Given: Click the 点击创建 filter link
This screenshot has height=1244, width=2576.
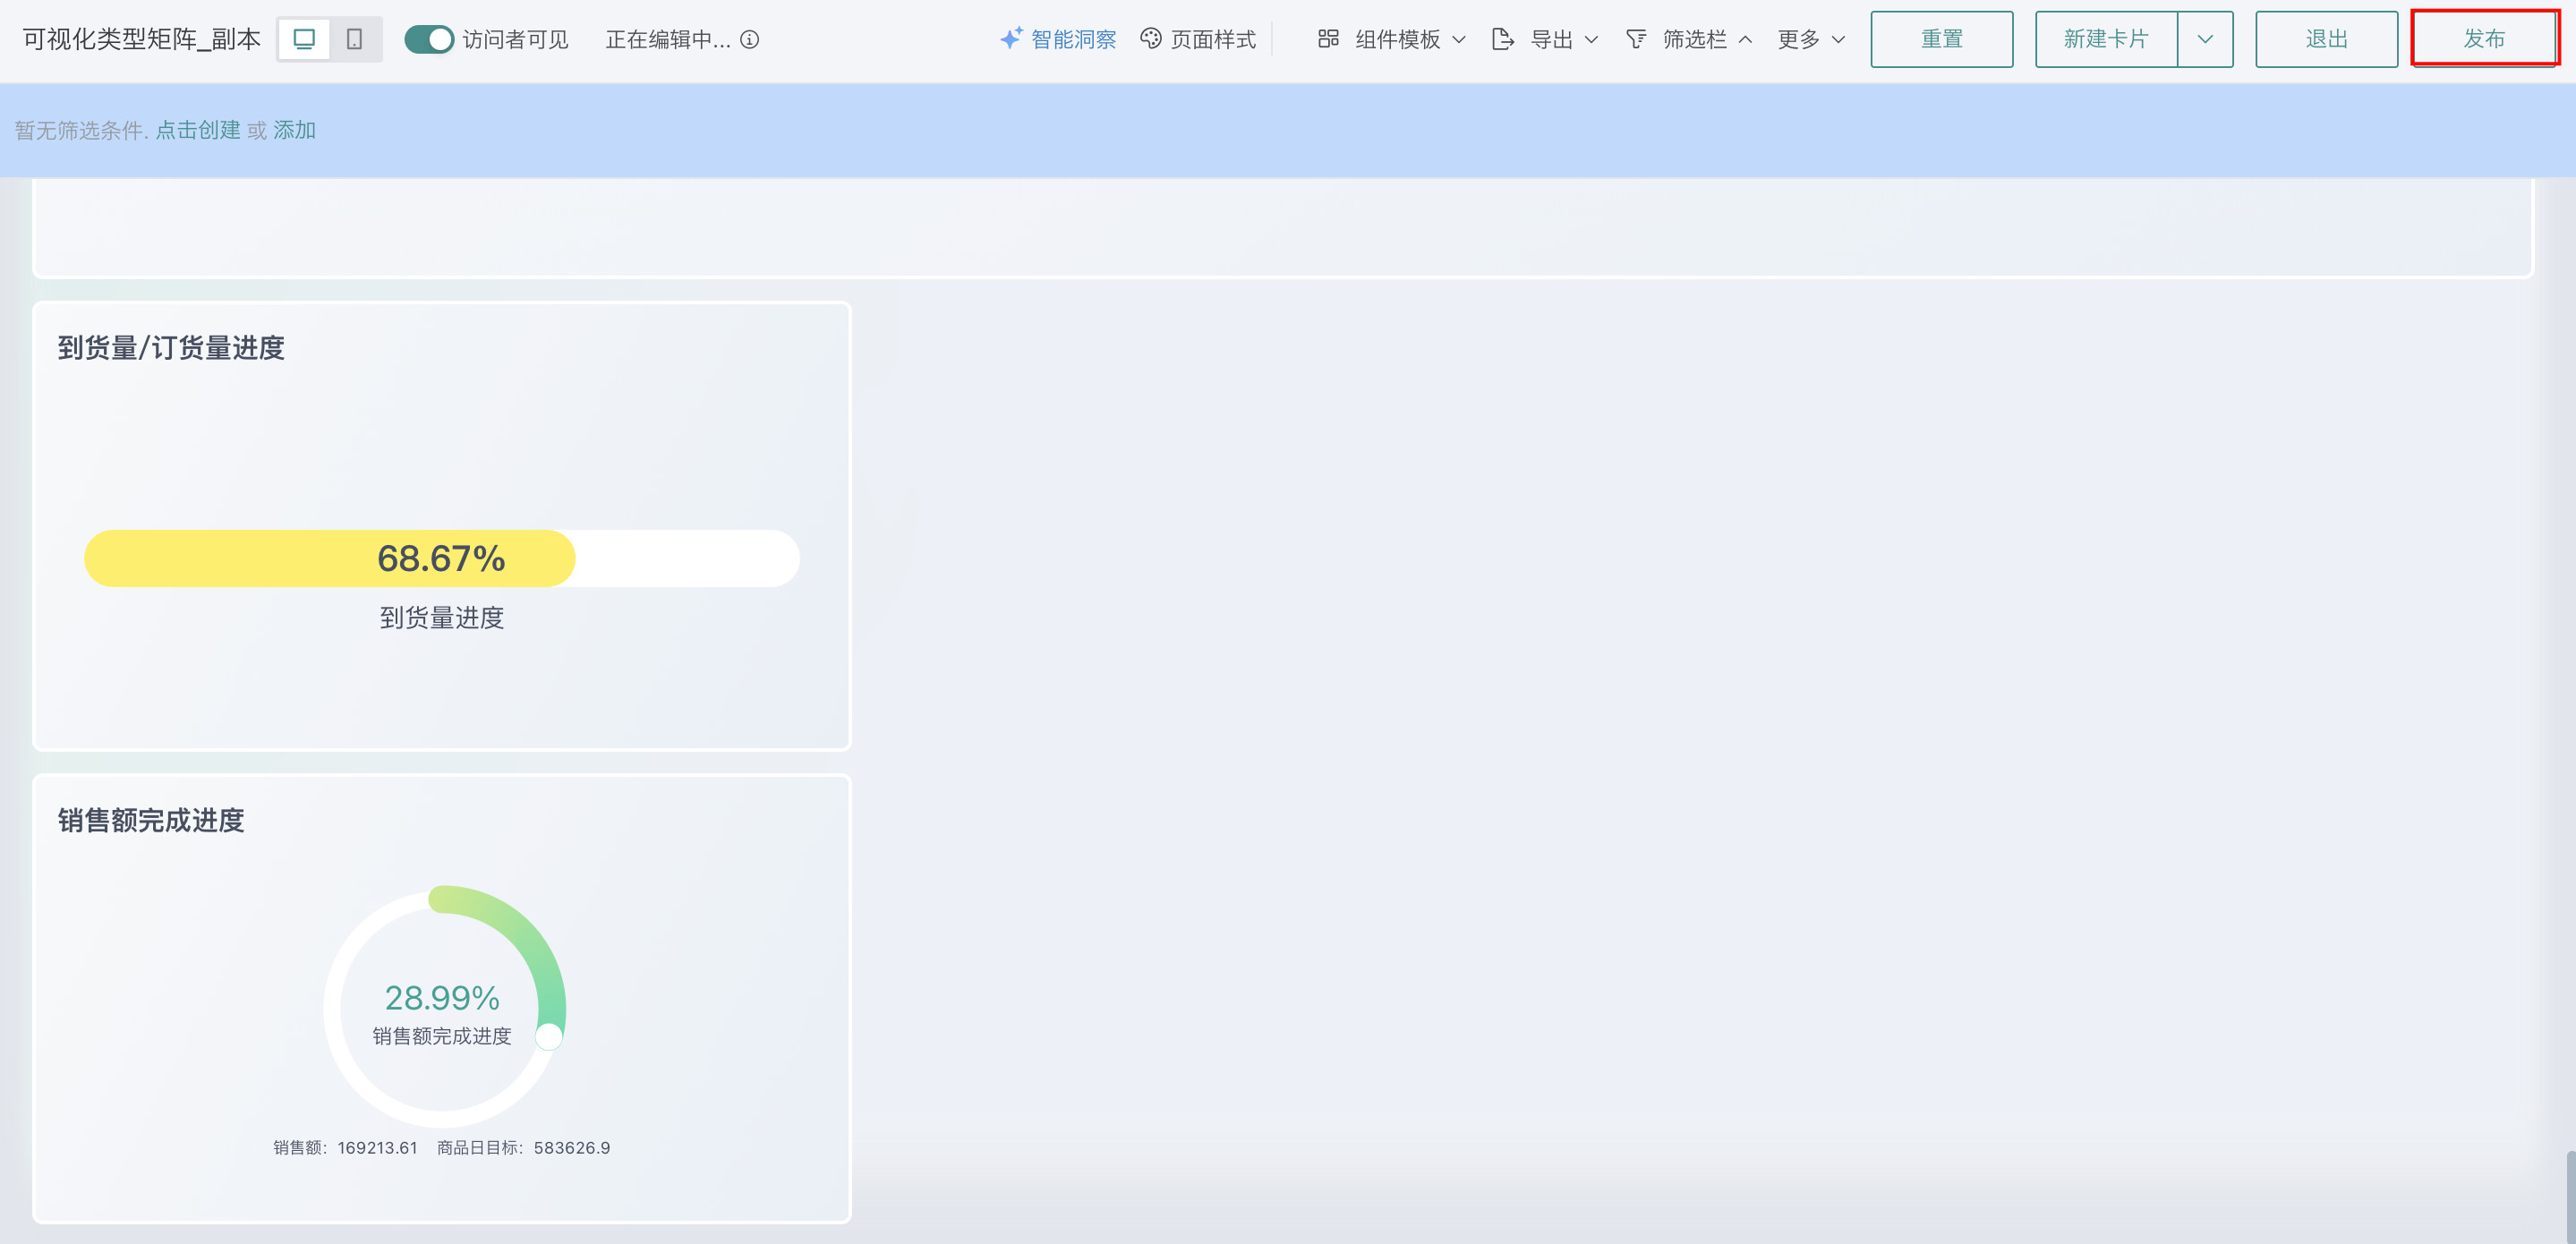Looking at the screenshot, I should tap(198, 130).
